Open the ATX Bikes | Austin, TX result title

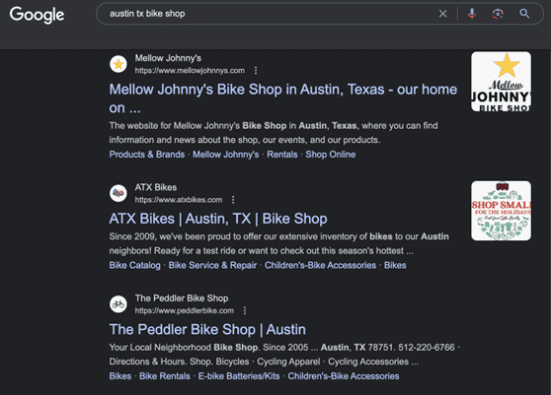218,219
